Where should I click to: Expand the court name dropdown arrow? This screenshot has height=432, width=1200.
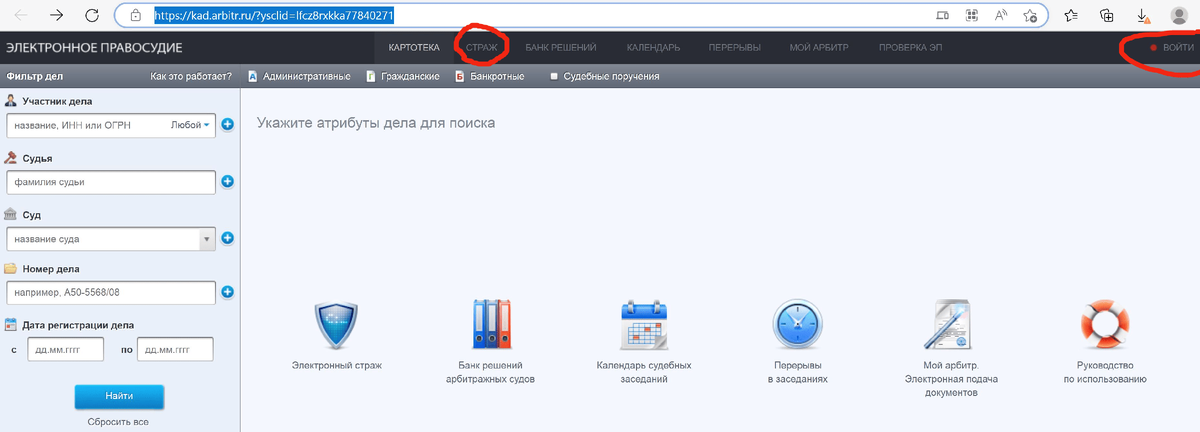click(208, 239)
